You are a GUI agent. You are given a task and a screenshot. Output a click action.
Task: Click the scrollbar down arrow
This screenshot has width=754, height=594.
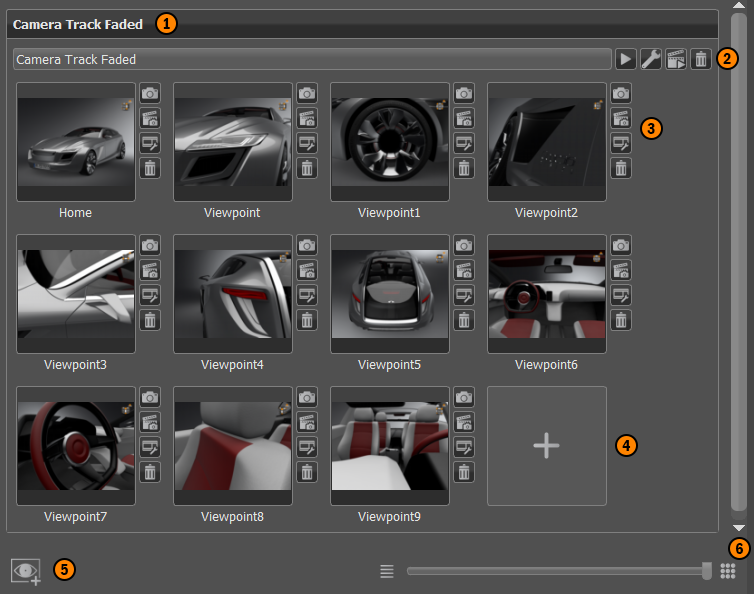[738, 527]
